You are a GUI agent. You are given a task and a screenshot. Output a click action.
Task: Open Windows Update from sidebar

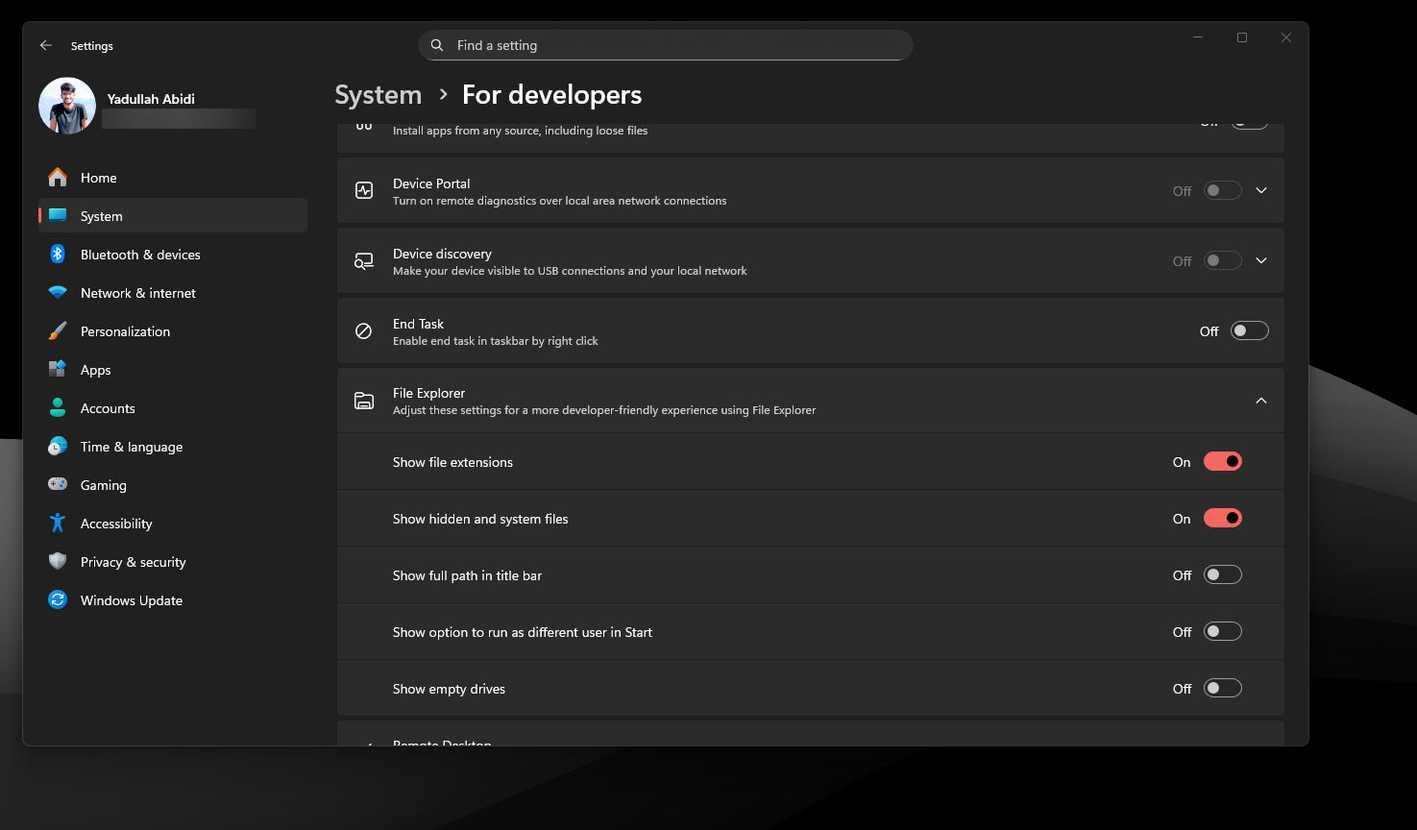(x=172, y=600)
